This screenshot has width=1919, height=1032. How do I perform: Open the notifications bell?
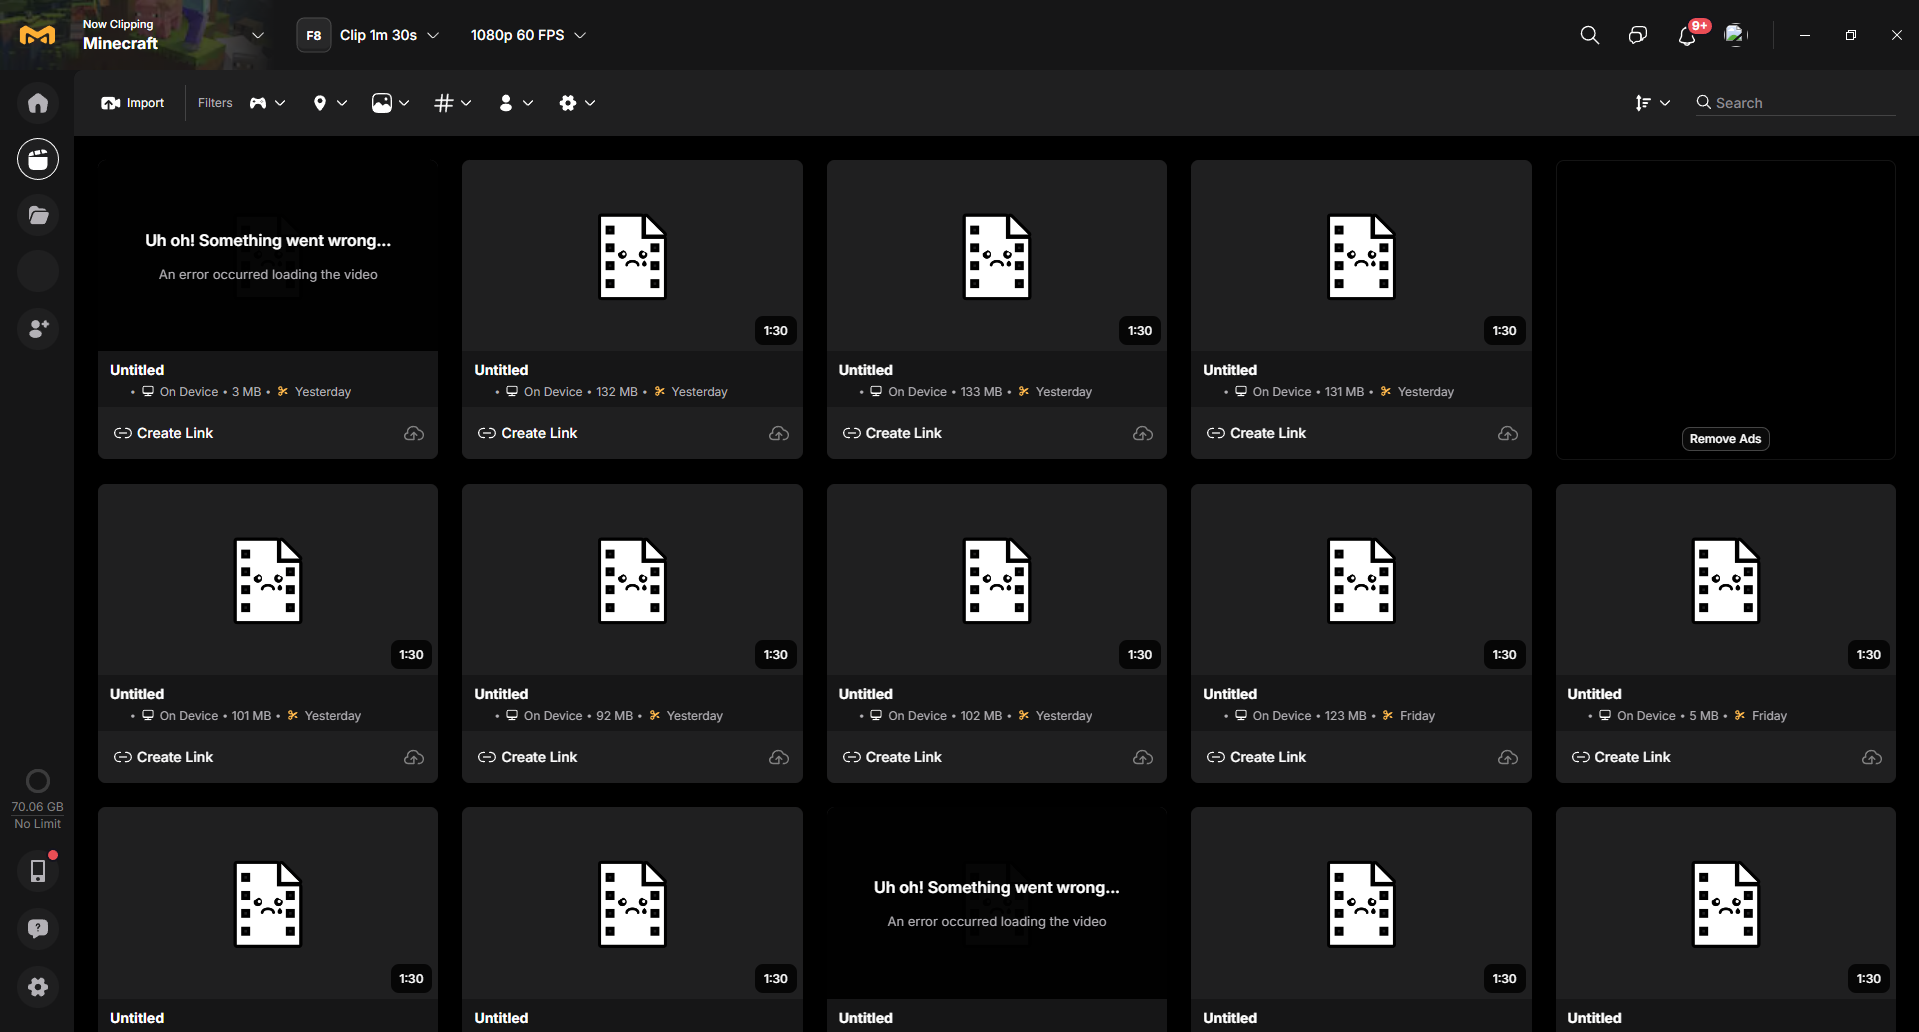(x=1687, y=35)
